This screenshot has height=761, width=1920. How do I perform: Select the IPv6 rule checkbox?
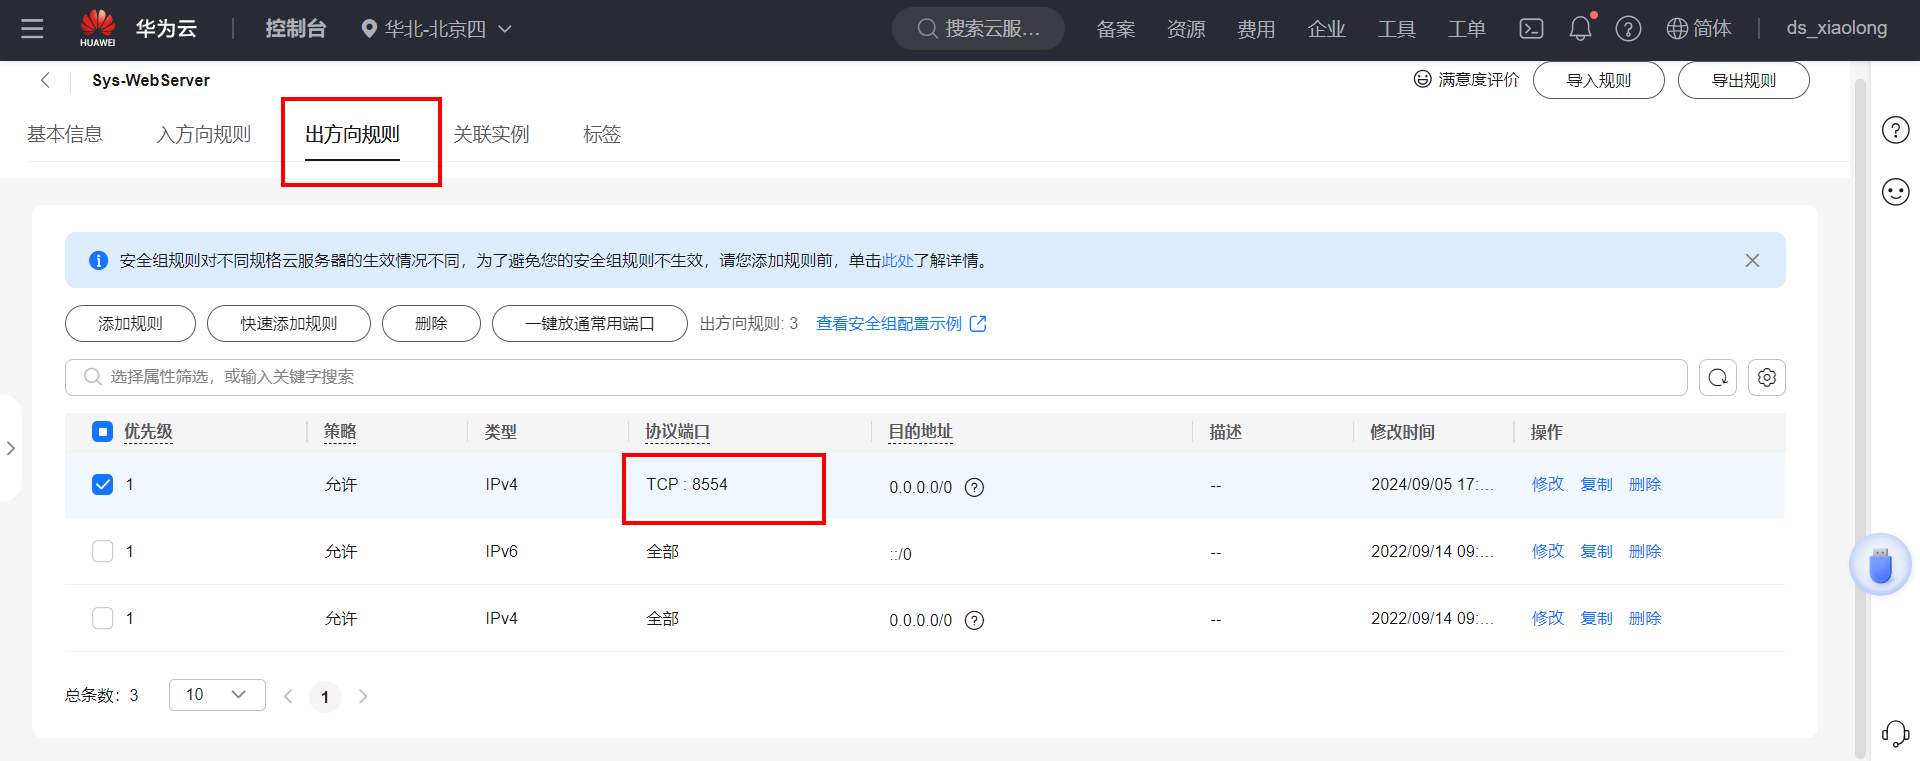[x=103, y=552]
